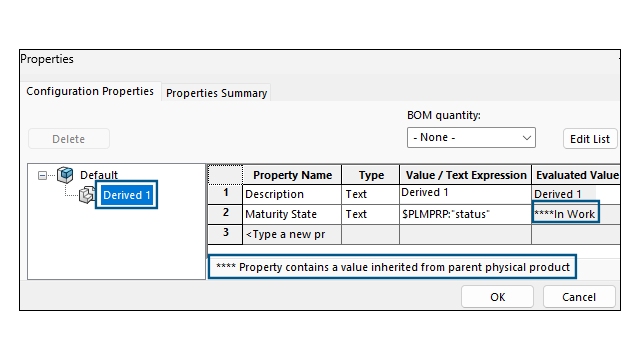Click the Default configuration cube icon
The image size is (640, 360).
65,175
